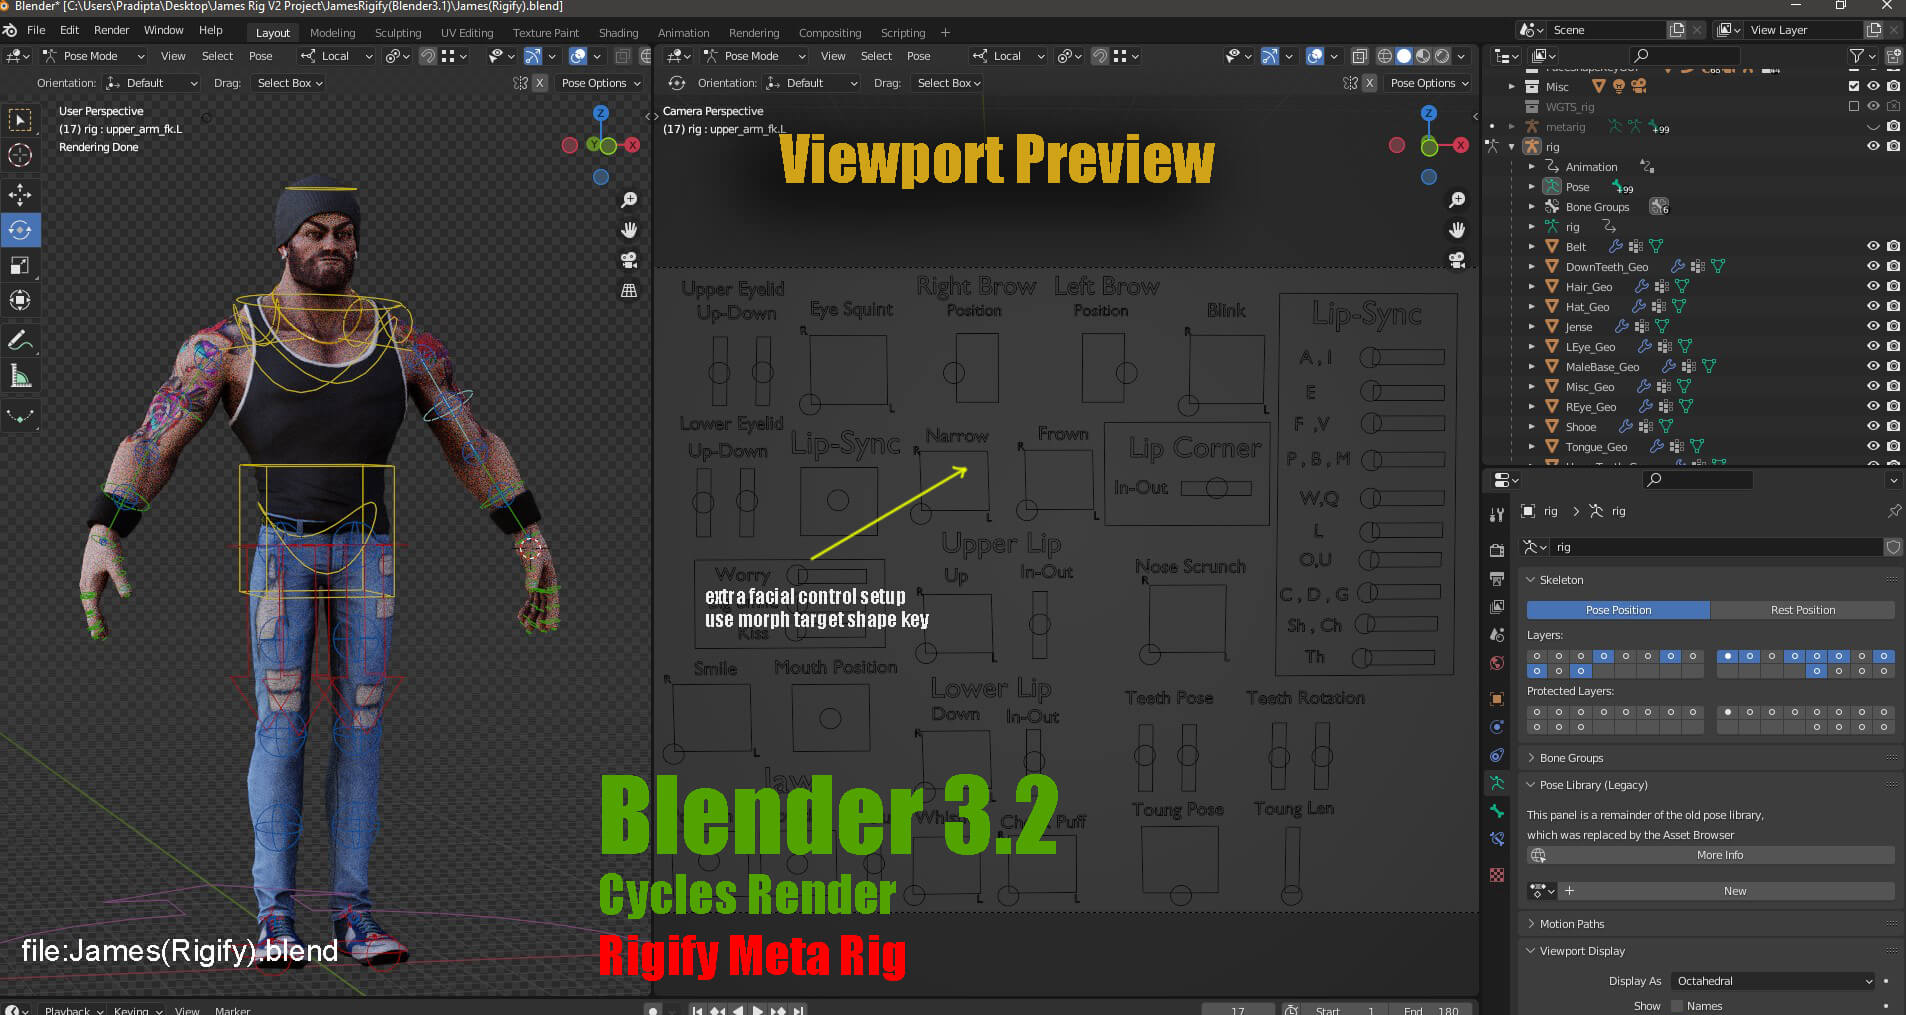1906x1015 pixels.
Task: Select the Annotate pencil tool
Action: coord(20,341)
